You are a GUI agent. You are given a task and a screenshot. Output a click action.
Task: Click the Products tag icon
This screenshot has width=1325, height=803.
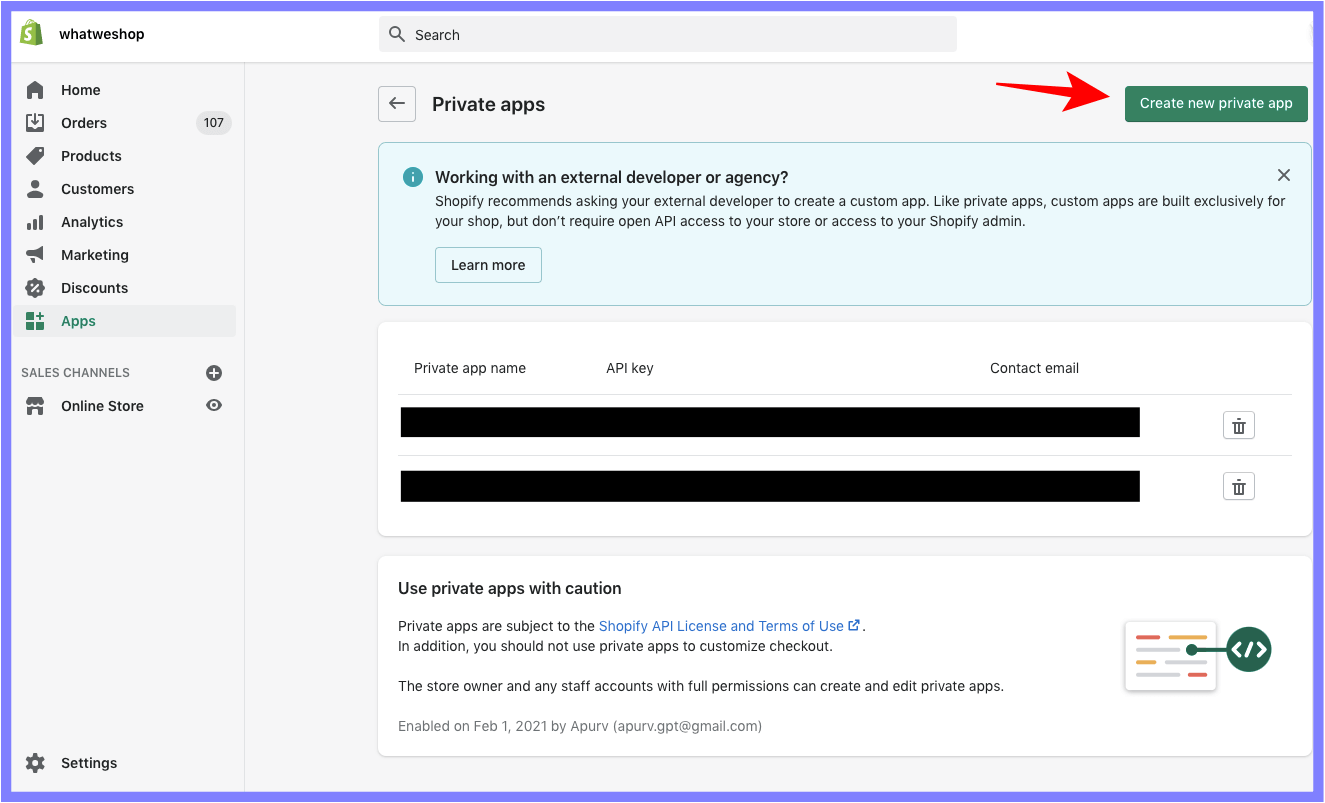tap(35, 156)
